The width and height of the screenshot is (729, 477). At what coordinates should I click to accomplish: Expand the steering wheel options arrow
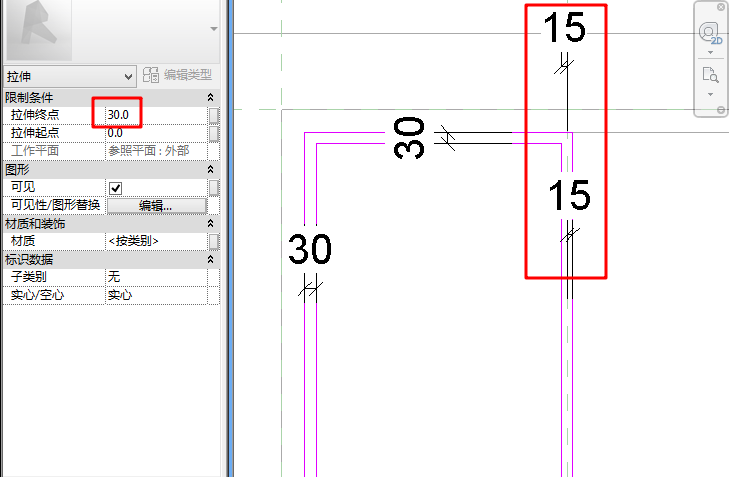tap(710, 53)
